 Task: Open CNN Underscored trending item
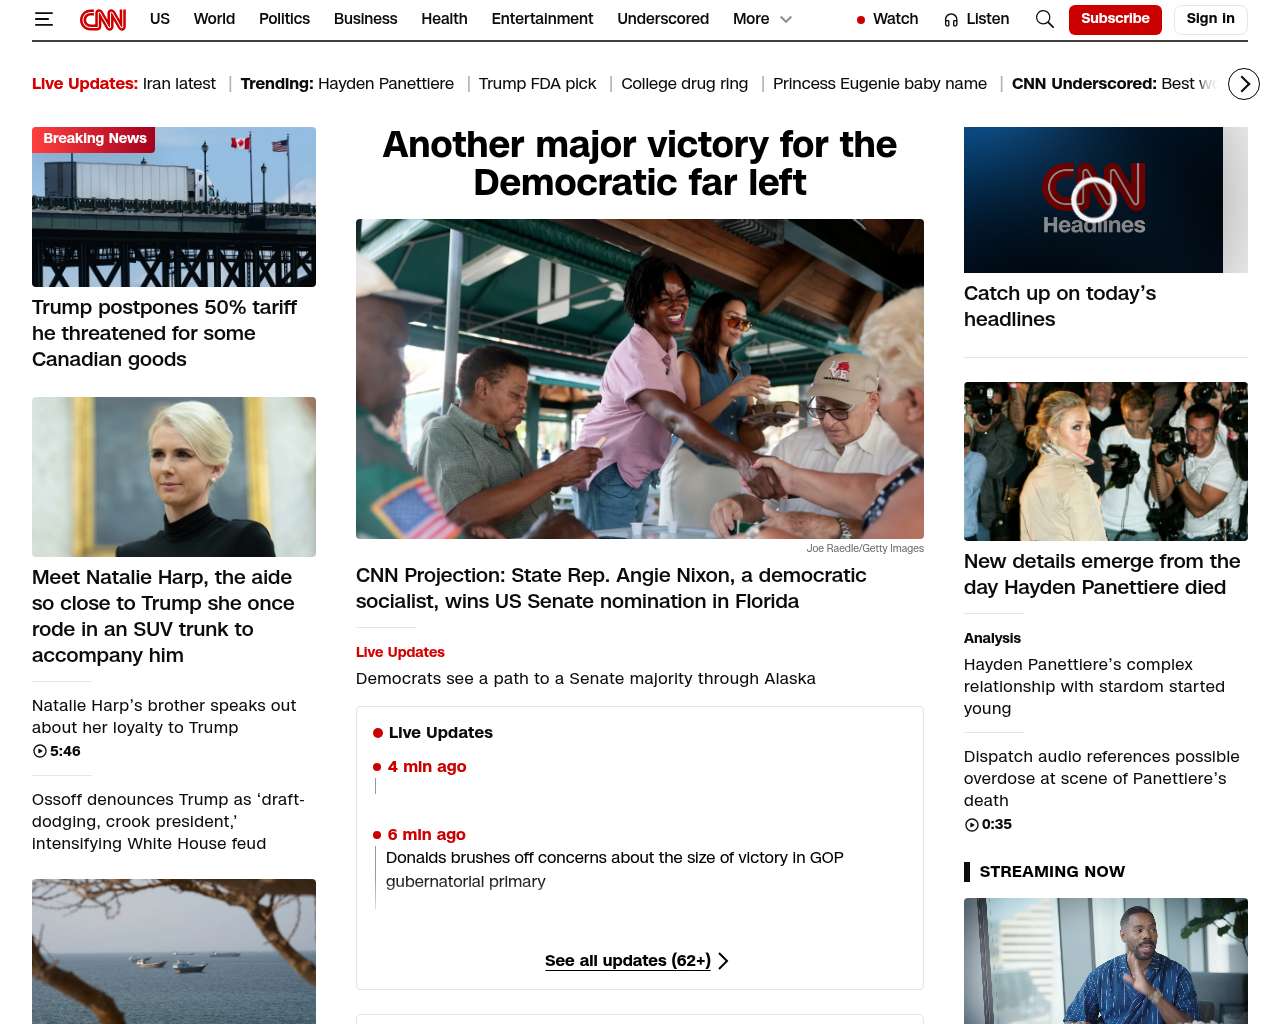point(1114,84)
